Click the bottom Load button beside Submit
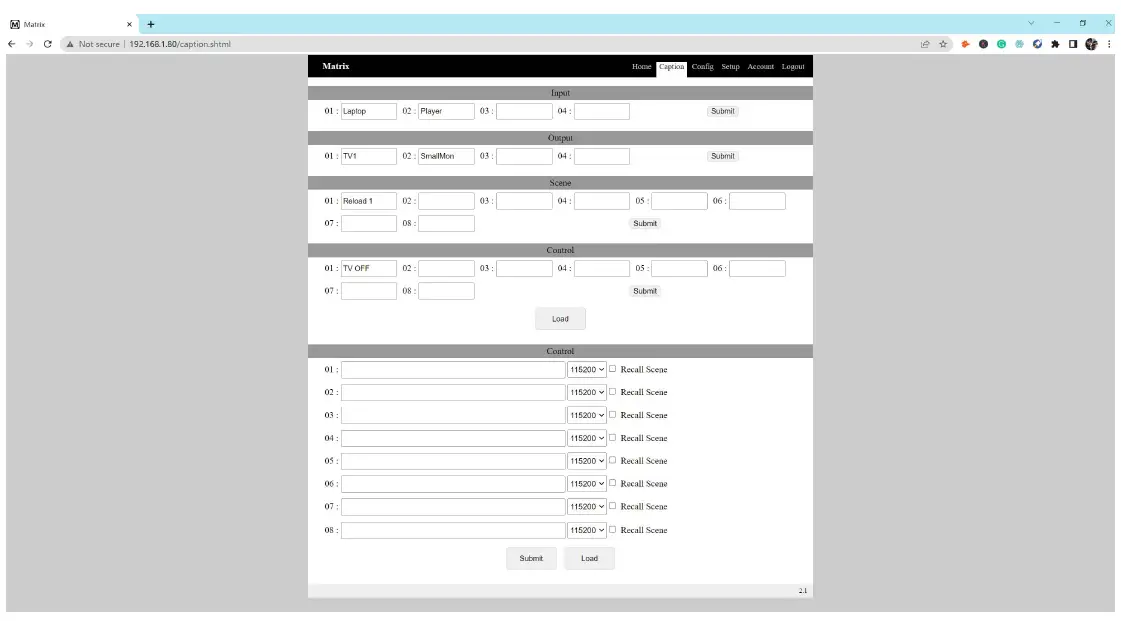The width and height of the screenshot is (1121, 621). tap(589, 558)
